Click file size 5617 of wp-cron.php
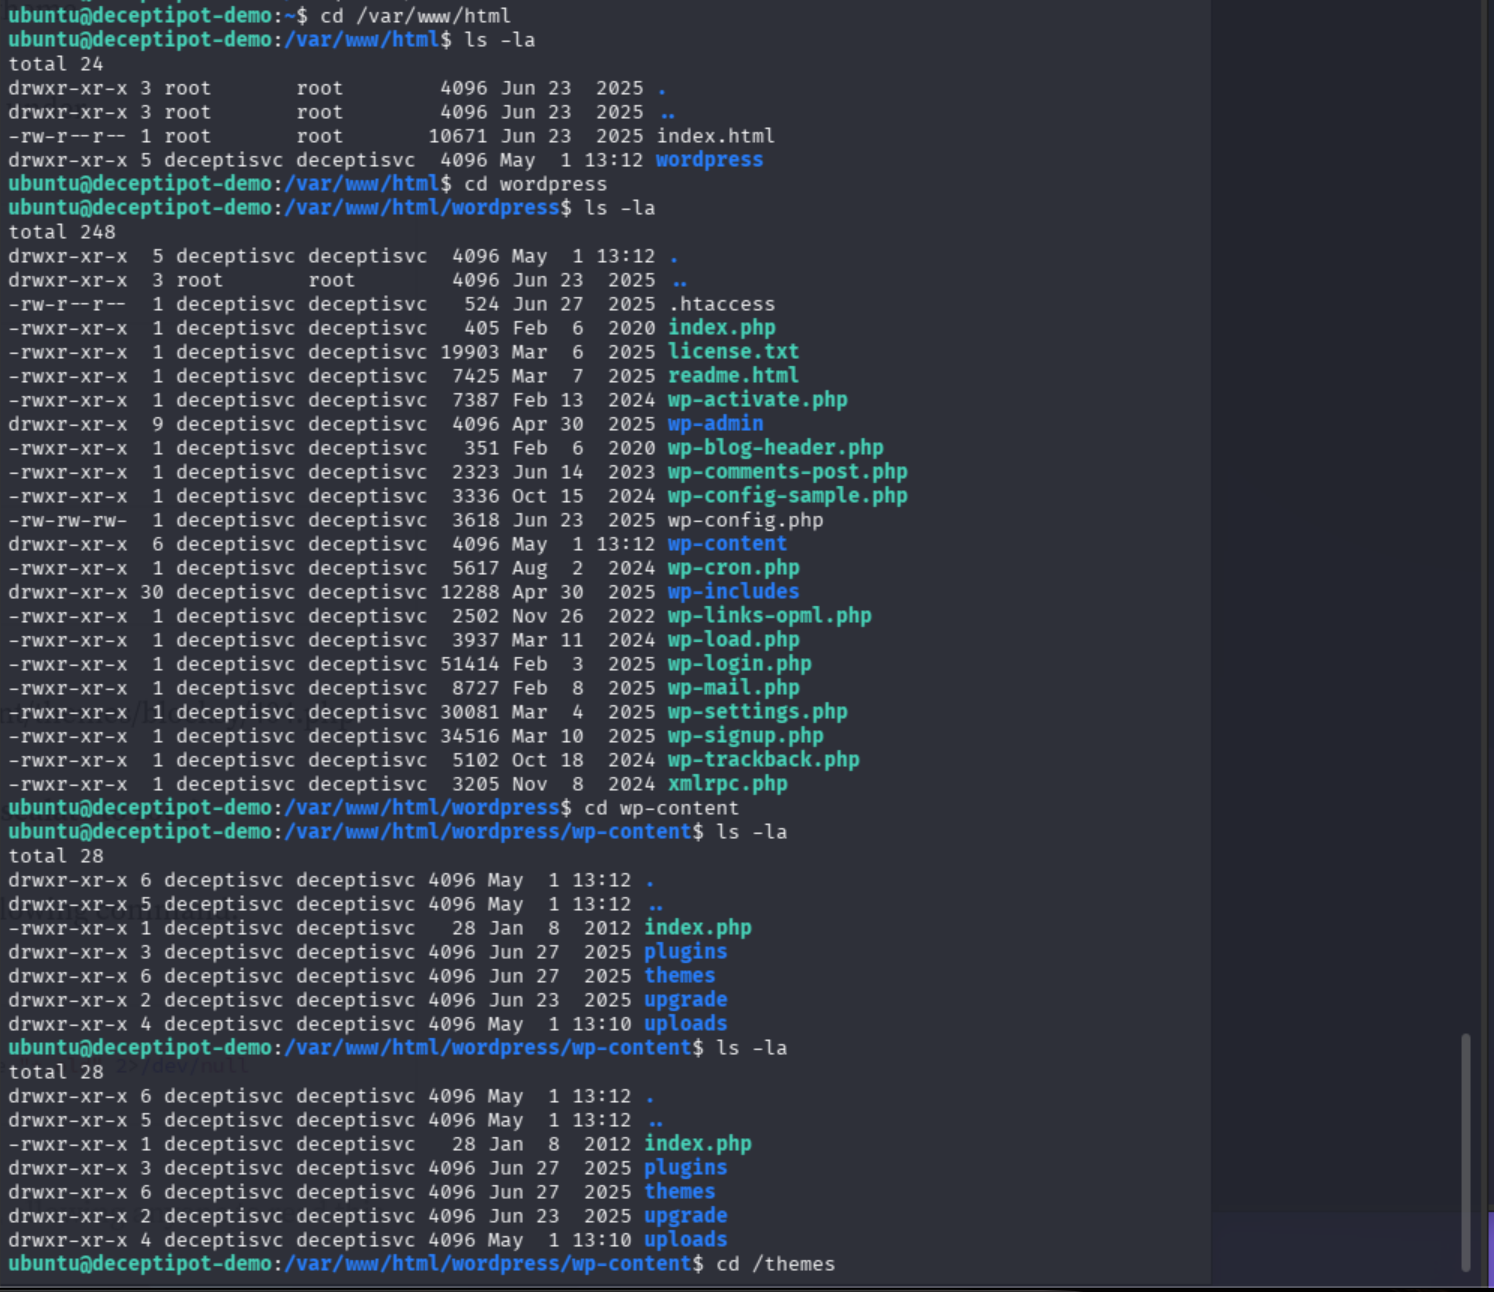1494x1292 pixels. coord(476,568)
